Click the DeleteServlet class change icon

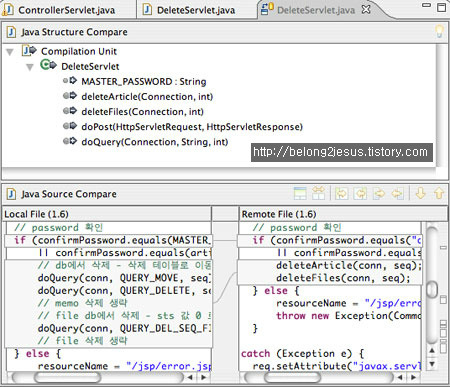click(x=48, y=65)
